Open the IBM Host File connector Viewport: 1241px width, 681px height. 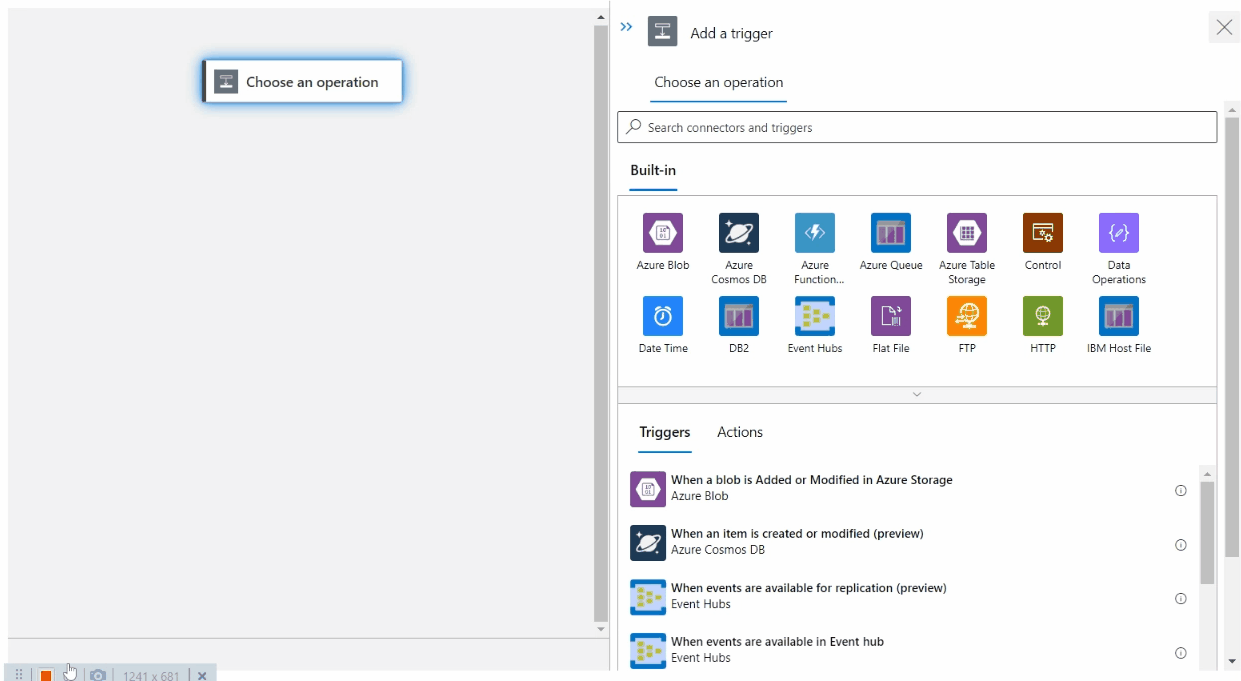1118,316
